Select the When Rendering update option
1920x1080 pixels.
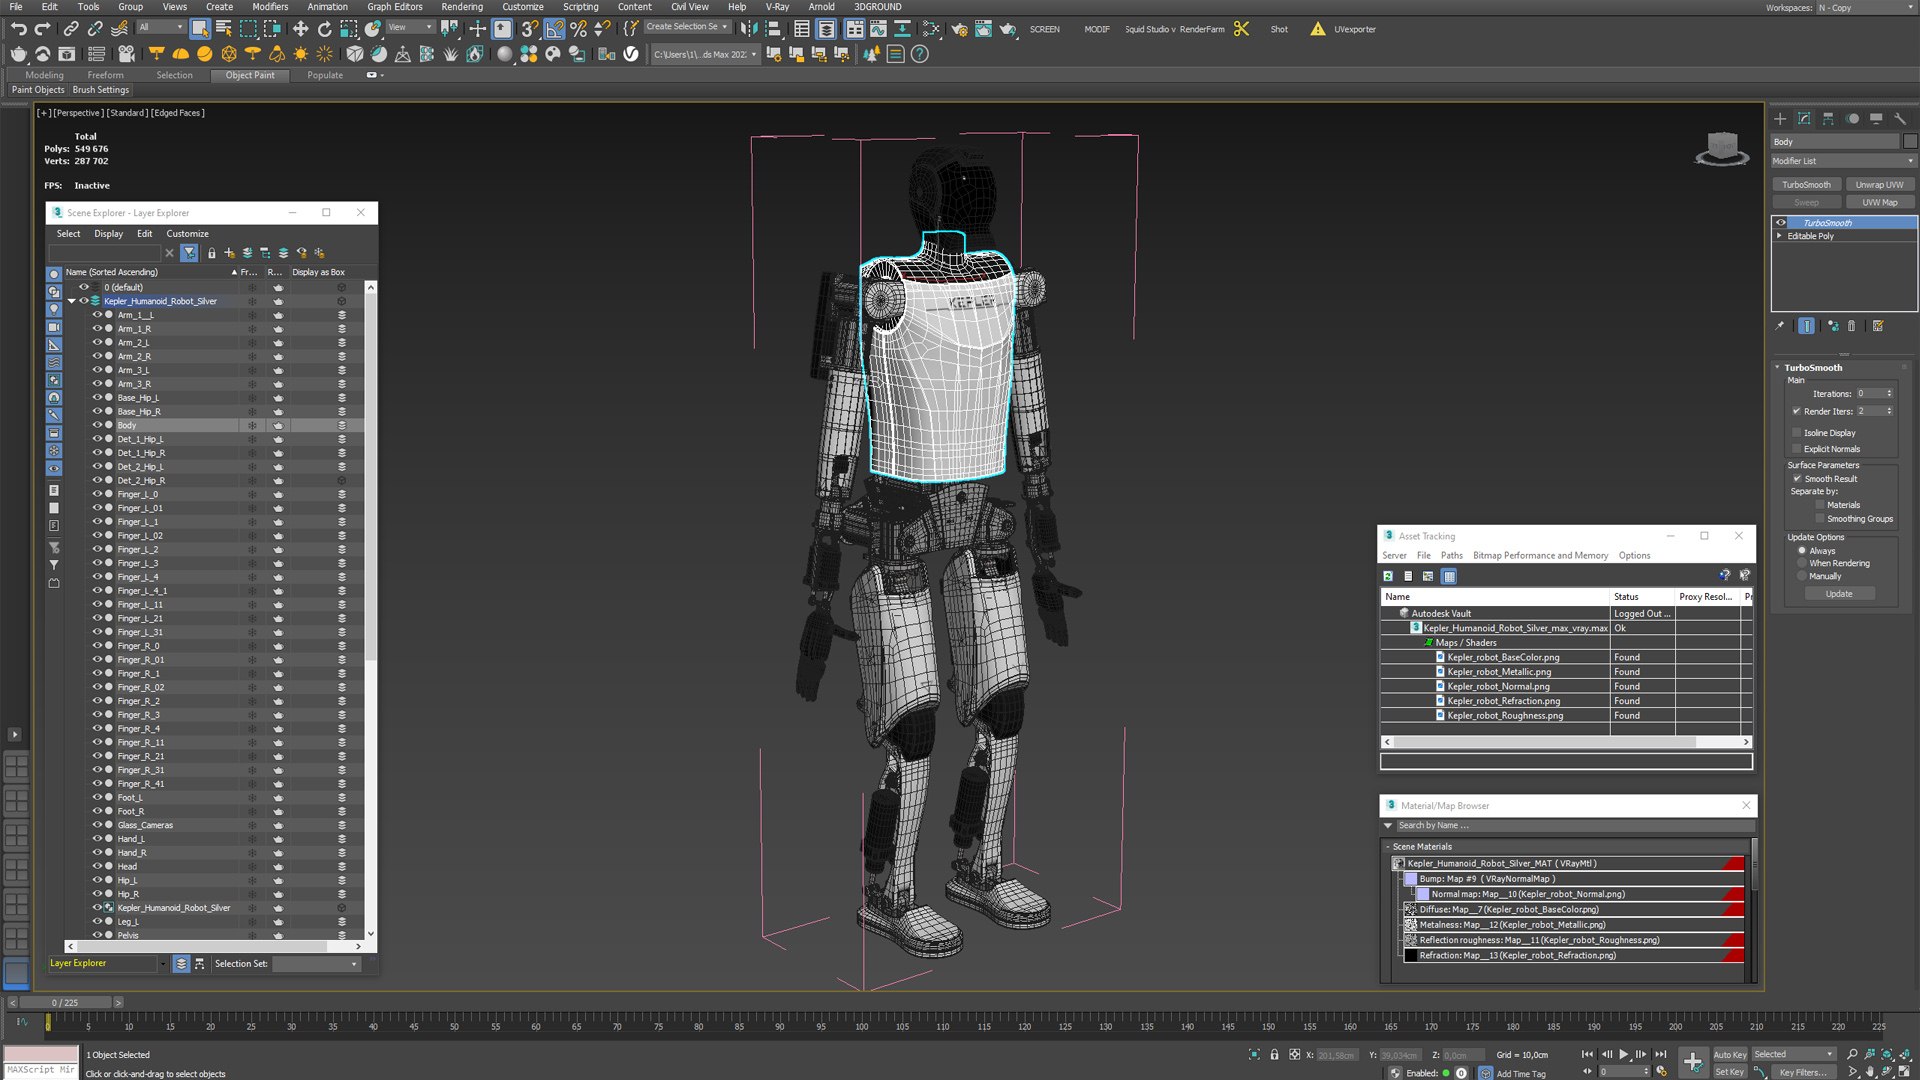[x=1802, y=563]
